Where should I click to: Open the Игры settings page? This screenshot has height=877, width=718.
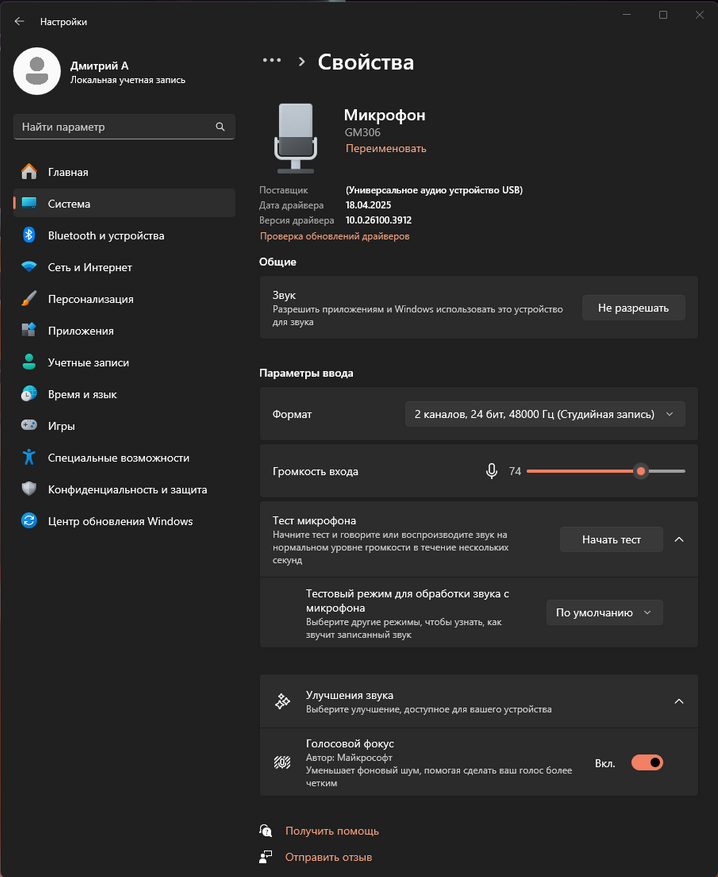[x=61, y=426]
